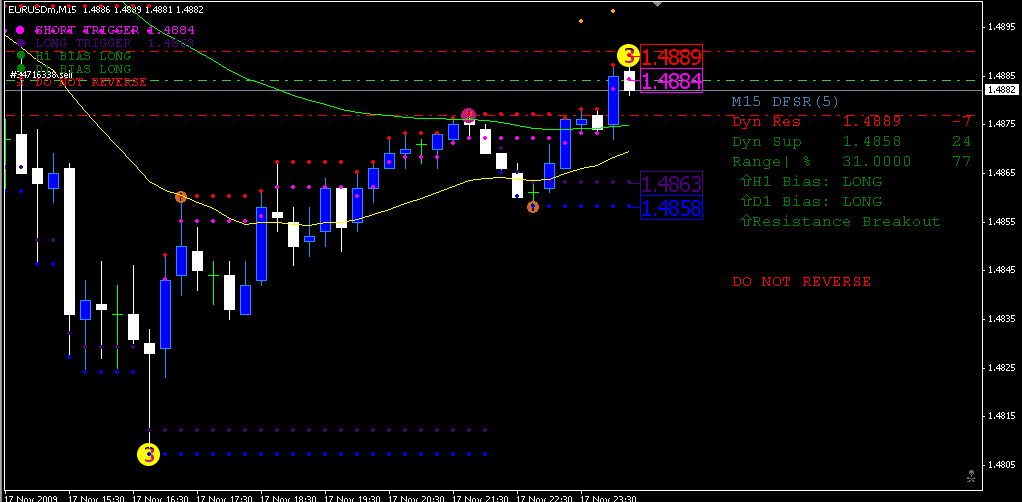
Task: Click the 1.4815 price axis label
Action: pos(1002,416)
